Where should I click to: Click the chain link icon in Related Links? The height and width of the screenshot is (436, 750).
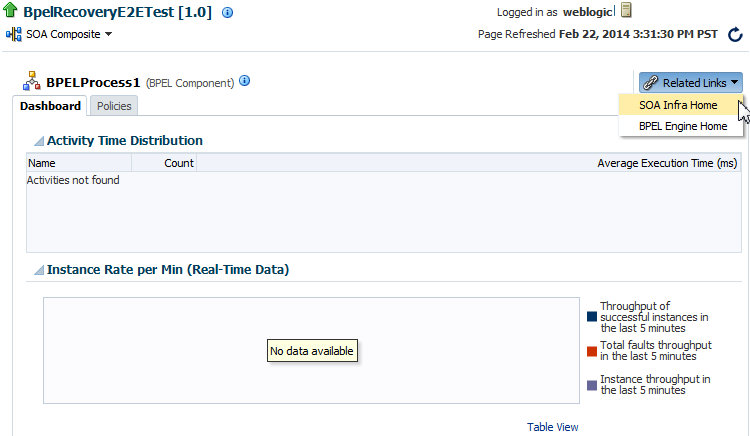pos(651,83)
